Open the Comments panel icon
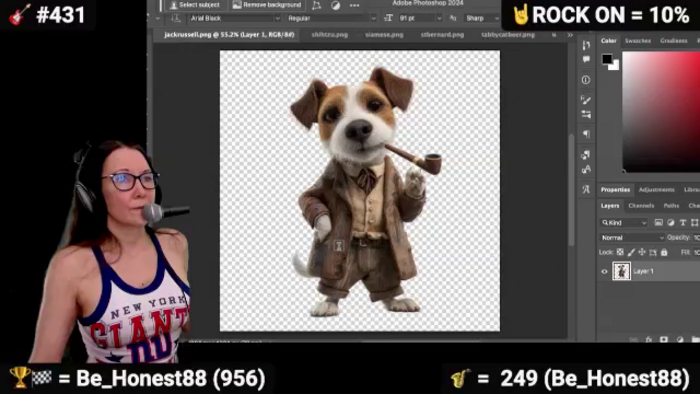Screen dimensions: 700x394 tap(586, 59)
